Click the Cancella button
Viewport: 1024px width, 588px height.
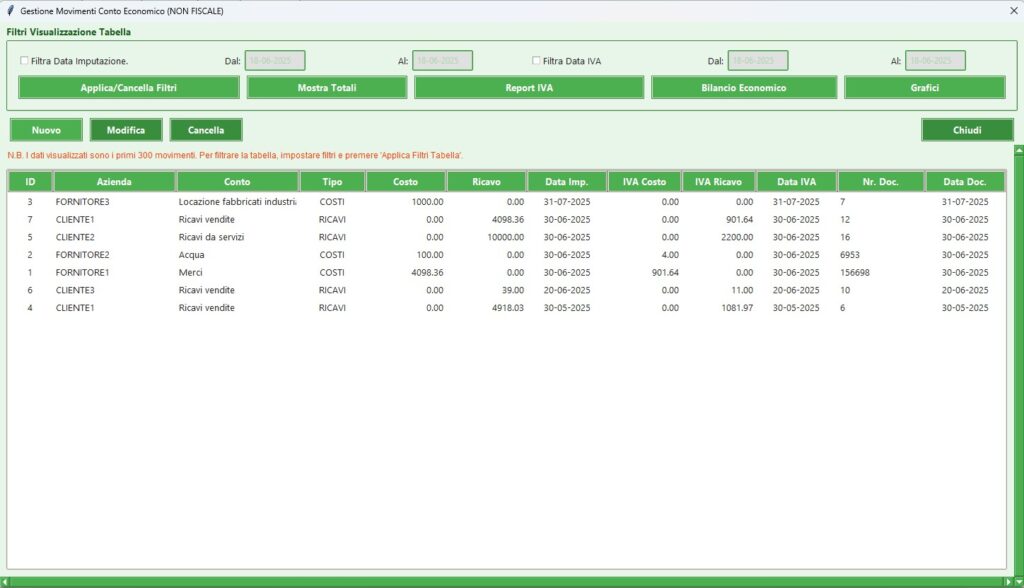(206, 130)
